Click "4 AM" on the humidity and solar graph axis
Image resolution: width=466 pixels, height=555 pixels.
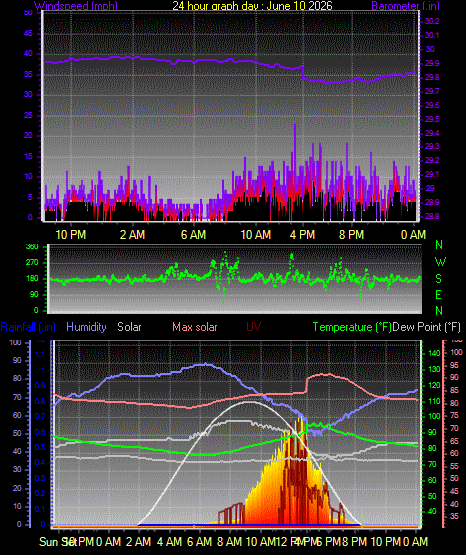(169, 542)
